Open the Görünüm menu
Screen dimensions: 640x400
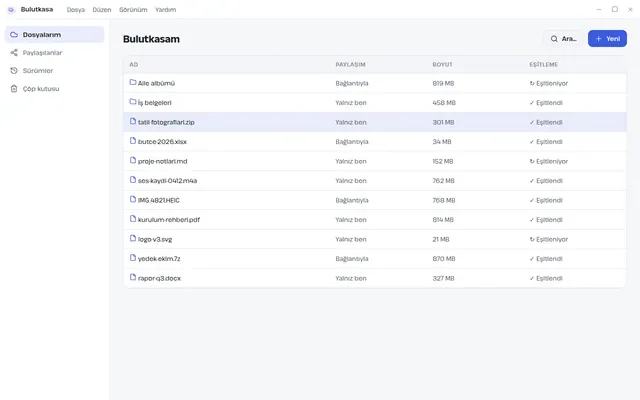tap(133, 10)
